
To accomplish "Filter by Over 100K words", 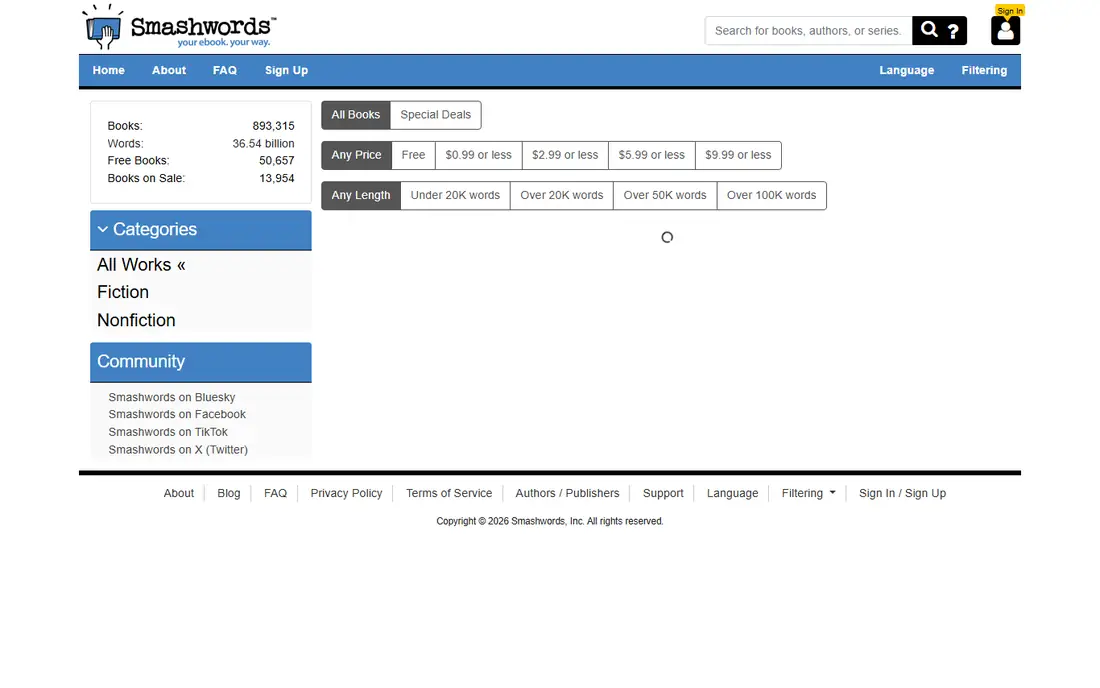I will point(772,195).
